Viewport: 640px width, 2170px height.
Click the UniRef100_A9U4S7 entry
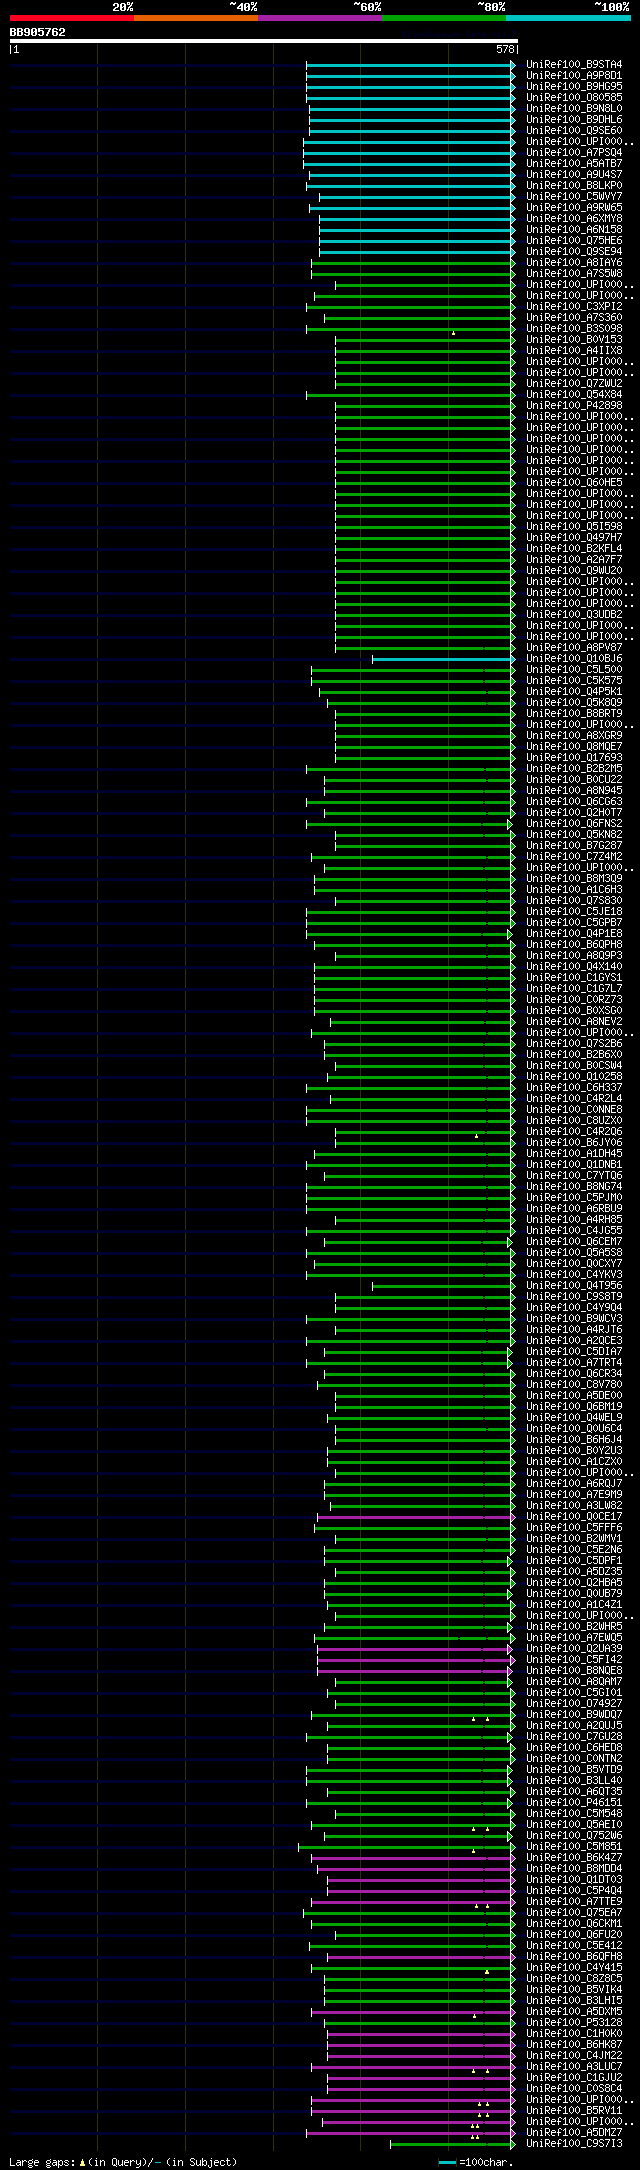(574, 175)
